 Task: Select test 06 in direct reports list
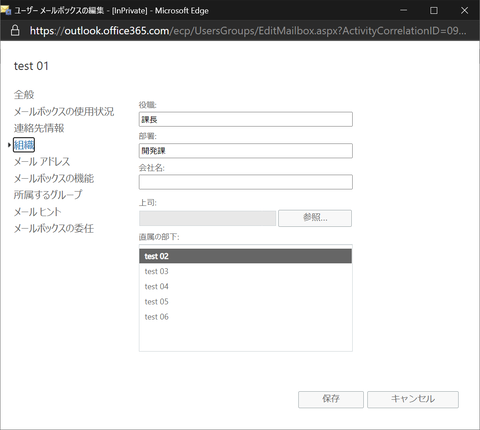coord(245,317)
